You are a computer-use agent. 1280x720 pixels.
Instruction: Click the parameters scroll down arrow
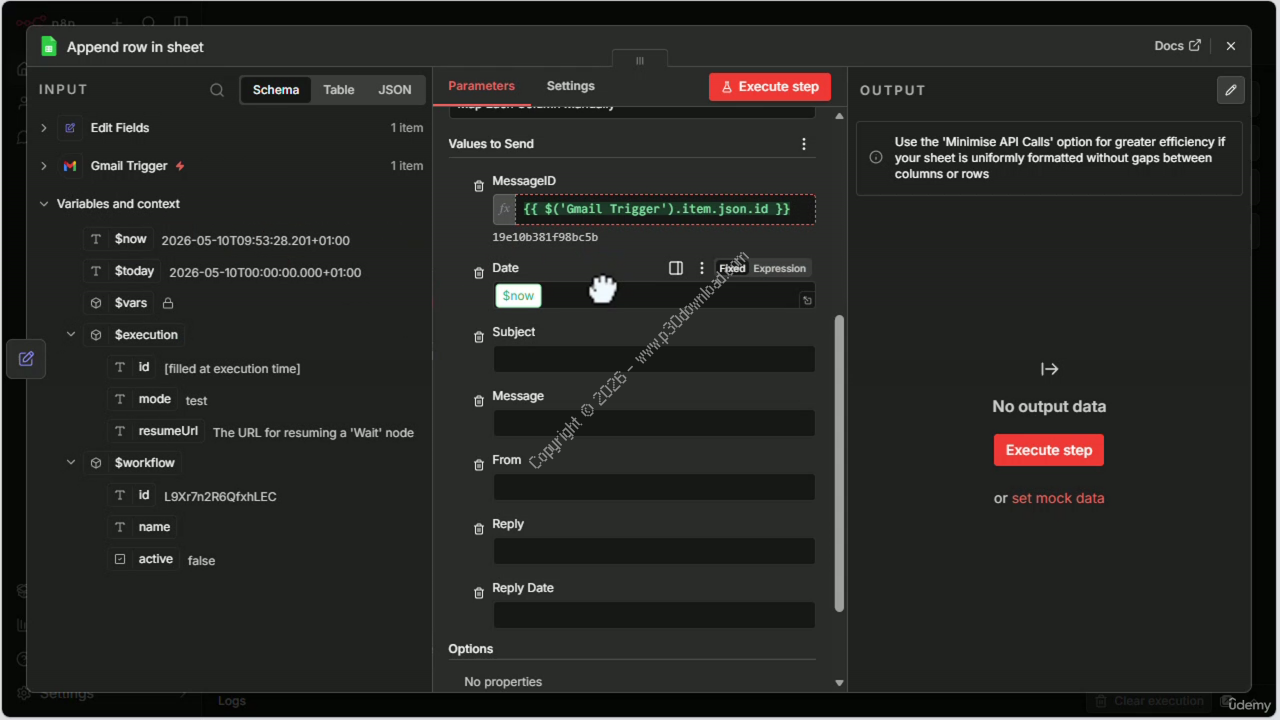point(839,683)
